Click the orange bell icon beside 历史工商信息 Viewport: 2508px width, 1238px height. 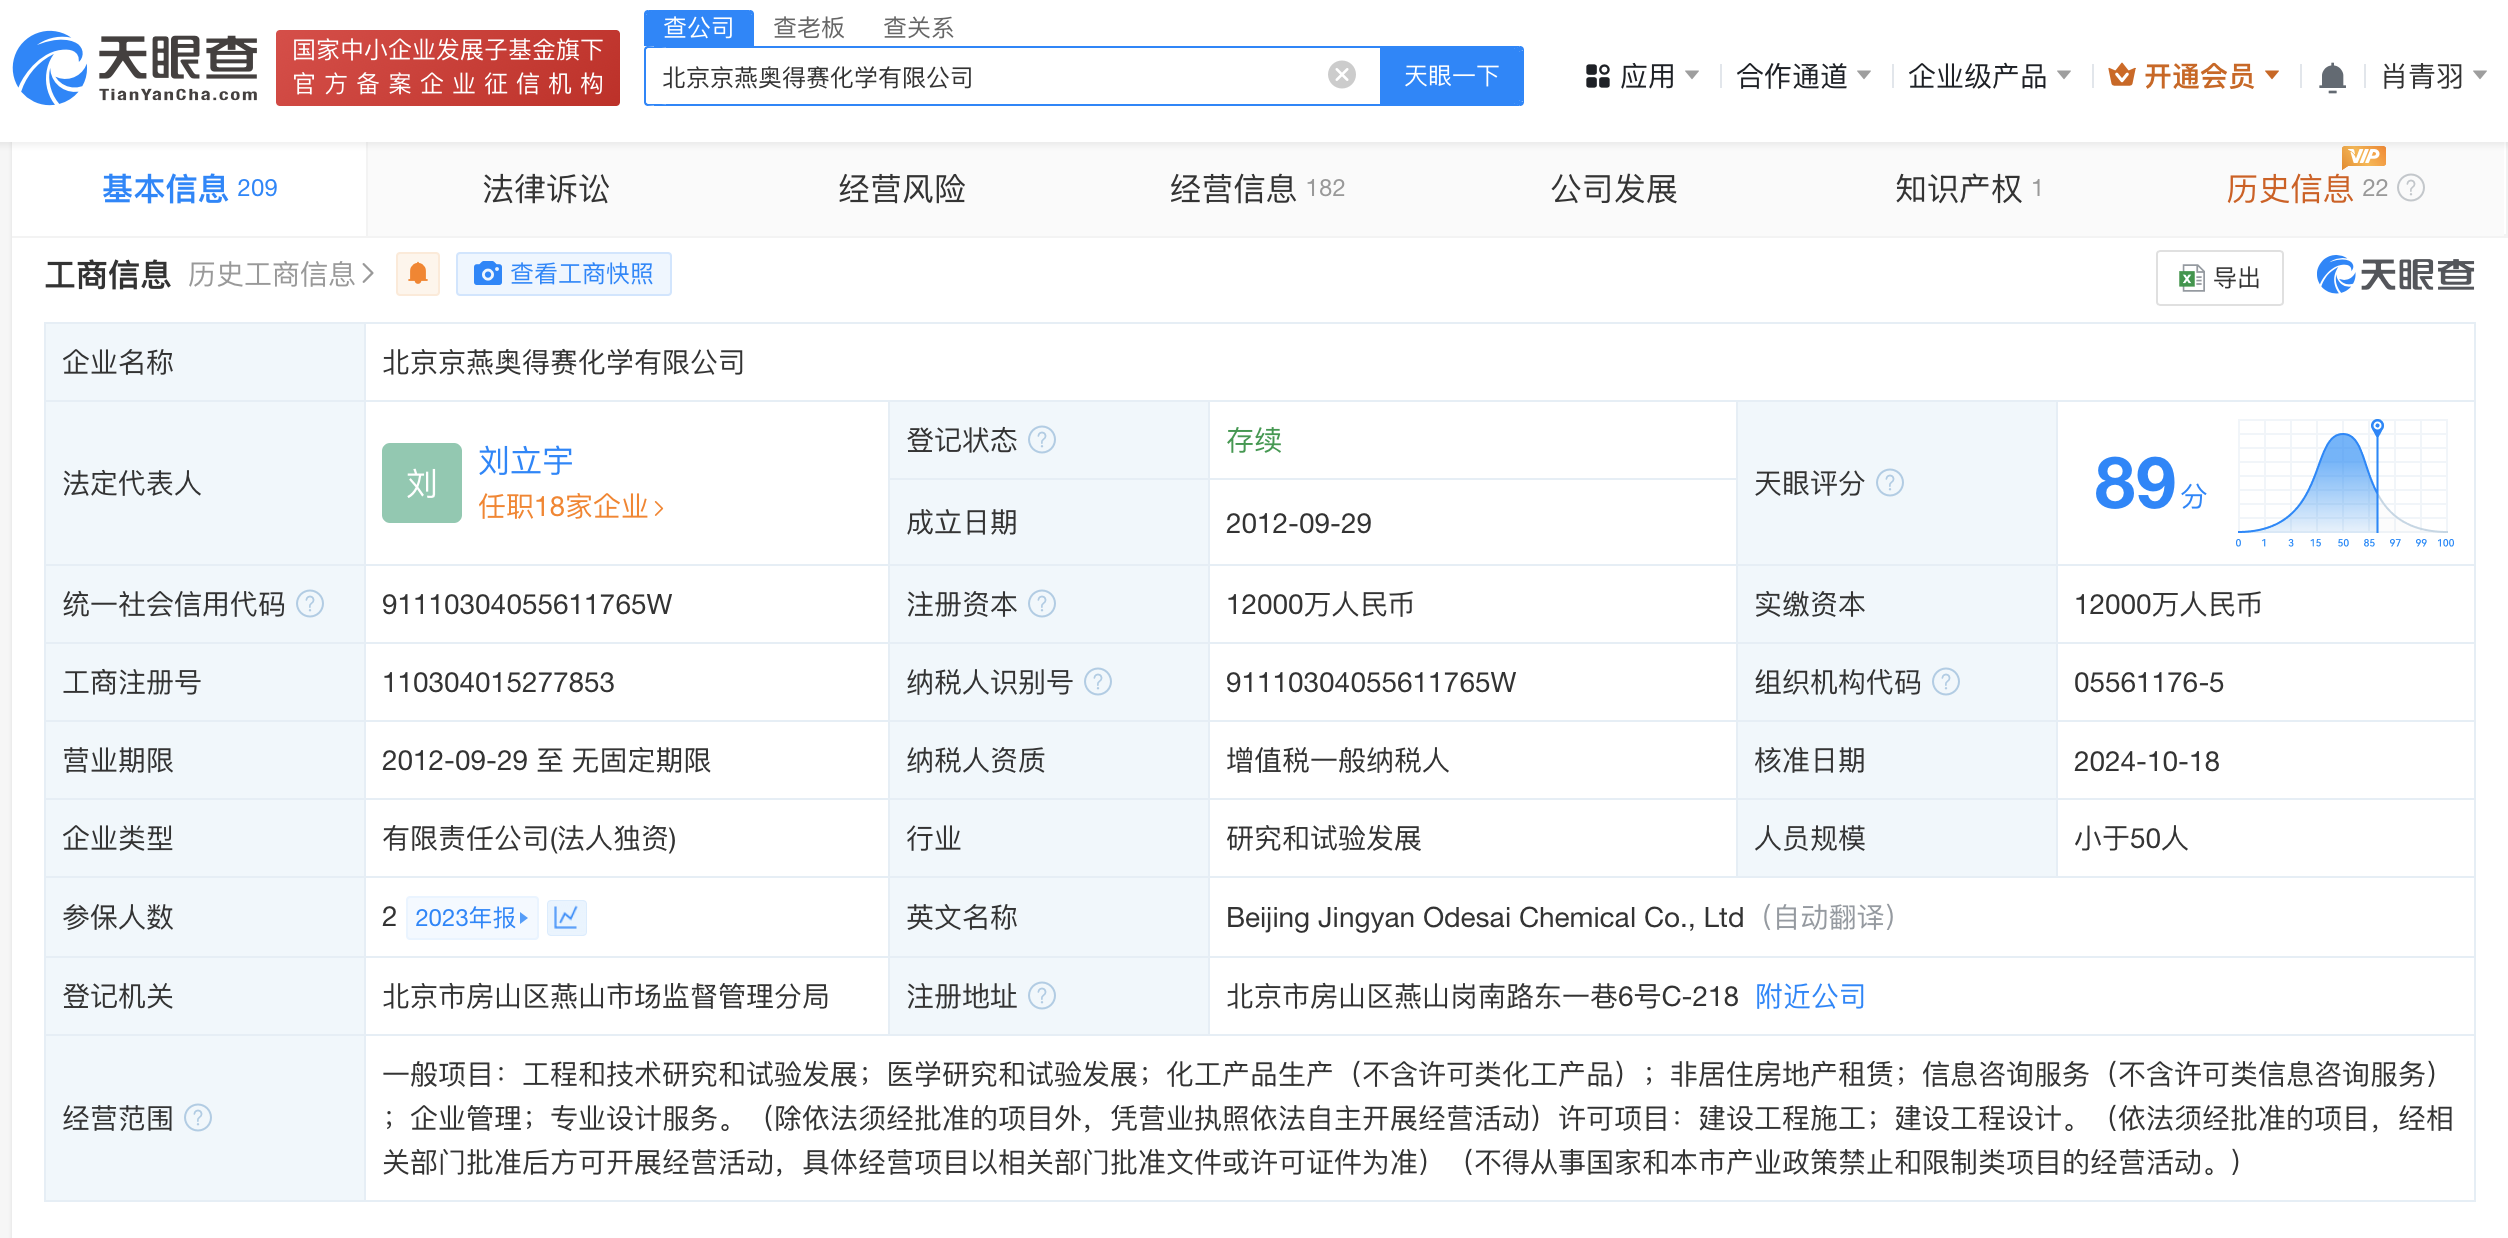418,273
